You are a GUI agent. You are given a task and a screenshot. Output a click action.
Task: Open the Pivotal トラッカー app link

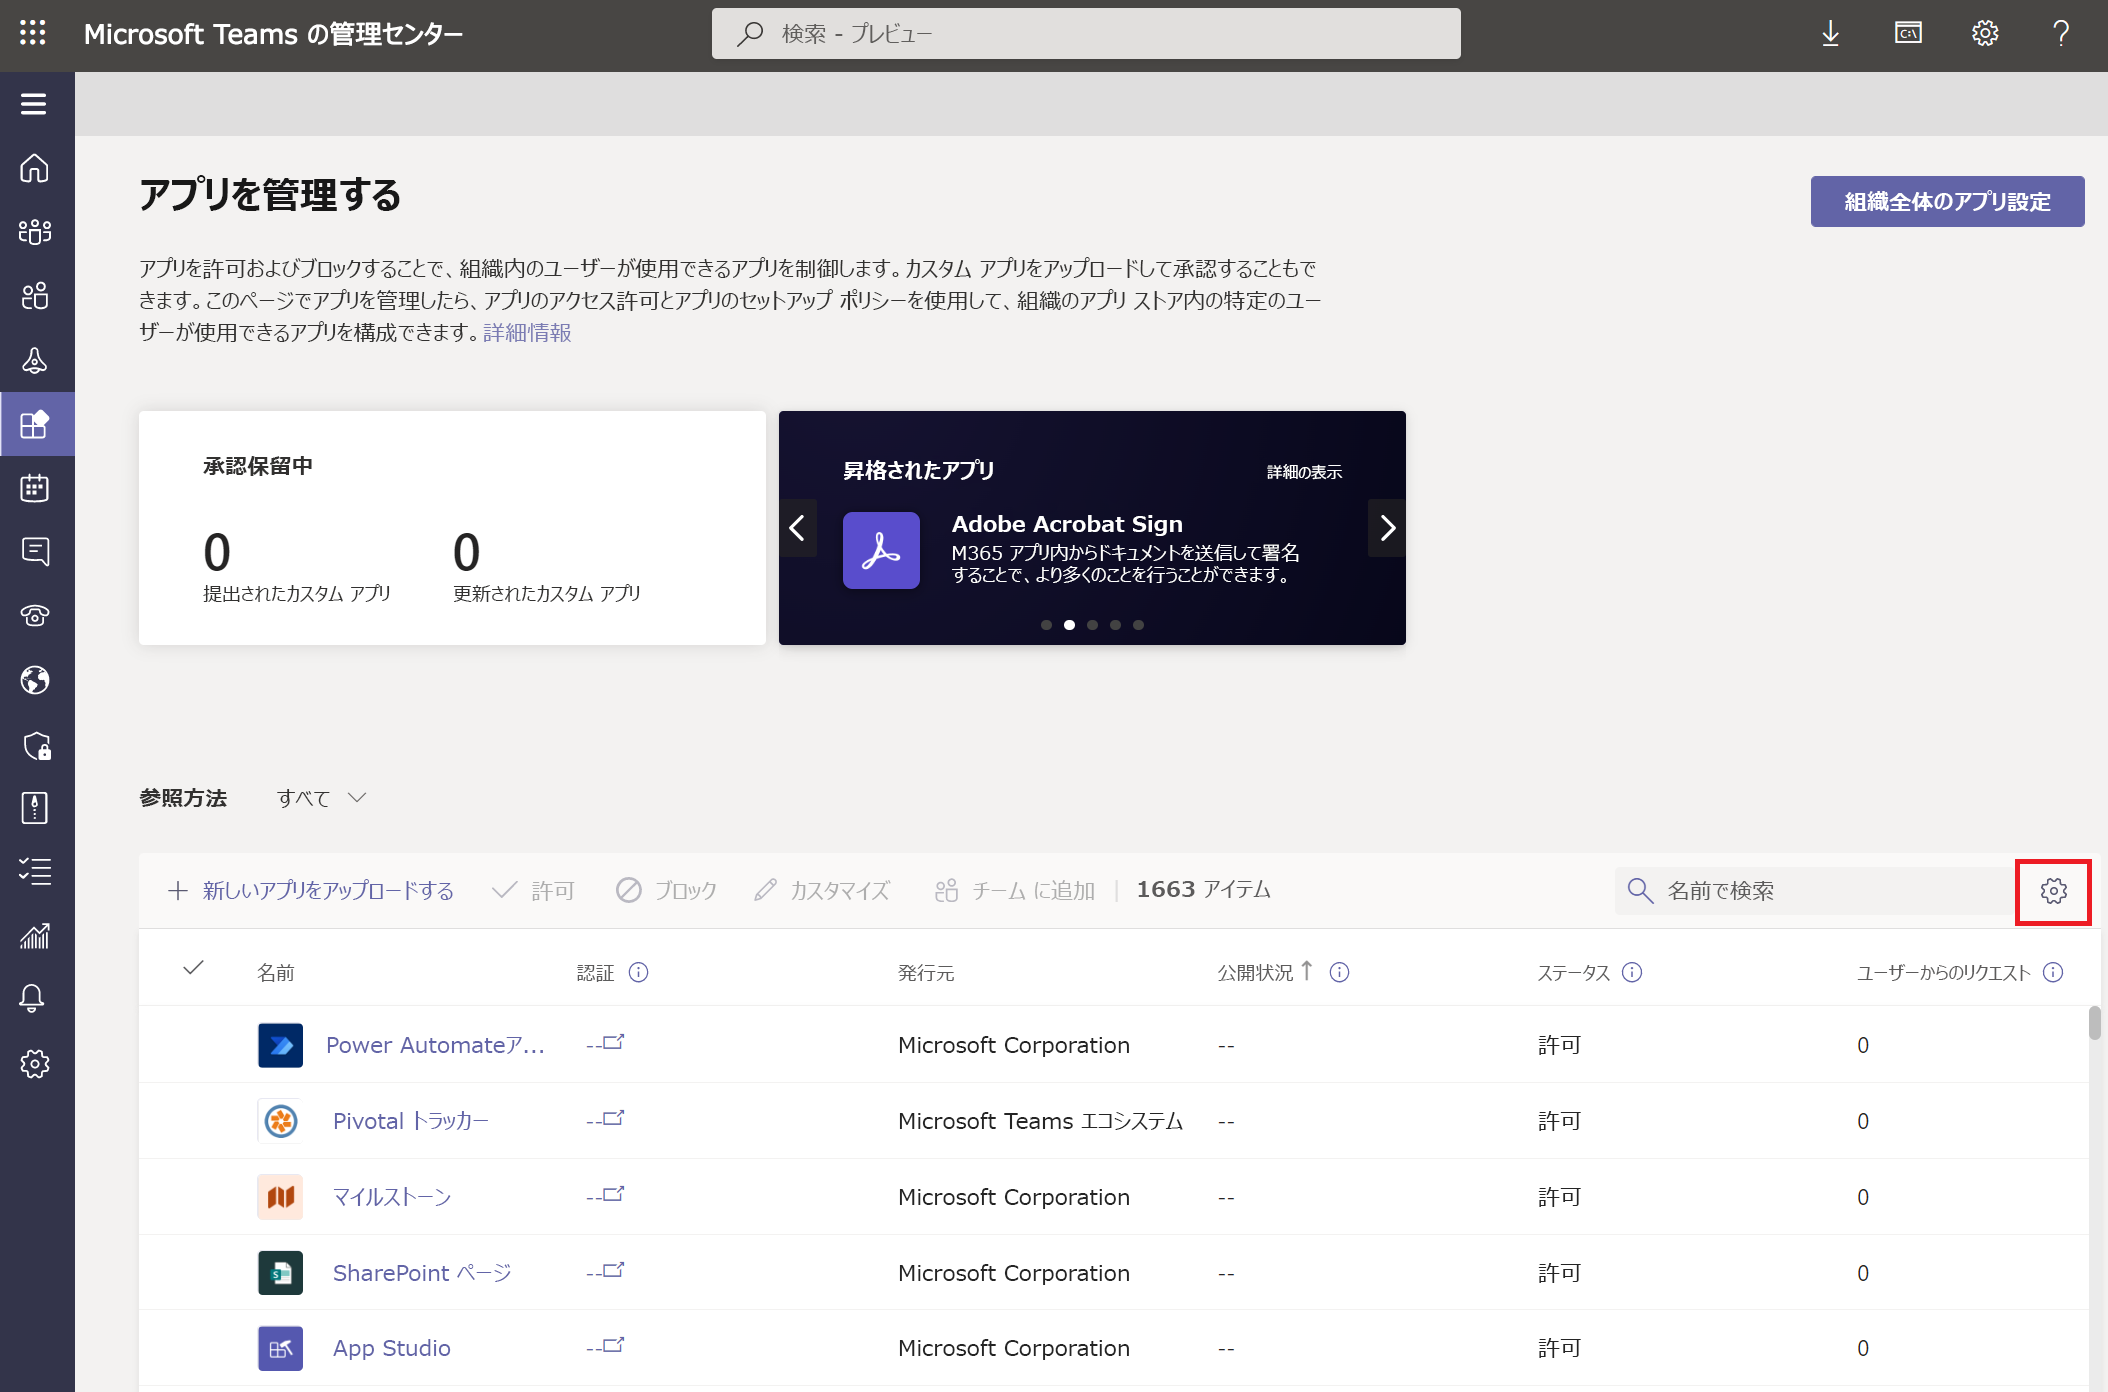pyautogui.click(x=411, y=1121)
